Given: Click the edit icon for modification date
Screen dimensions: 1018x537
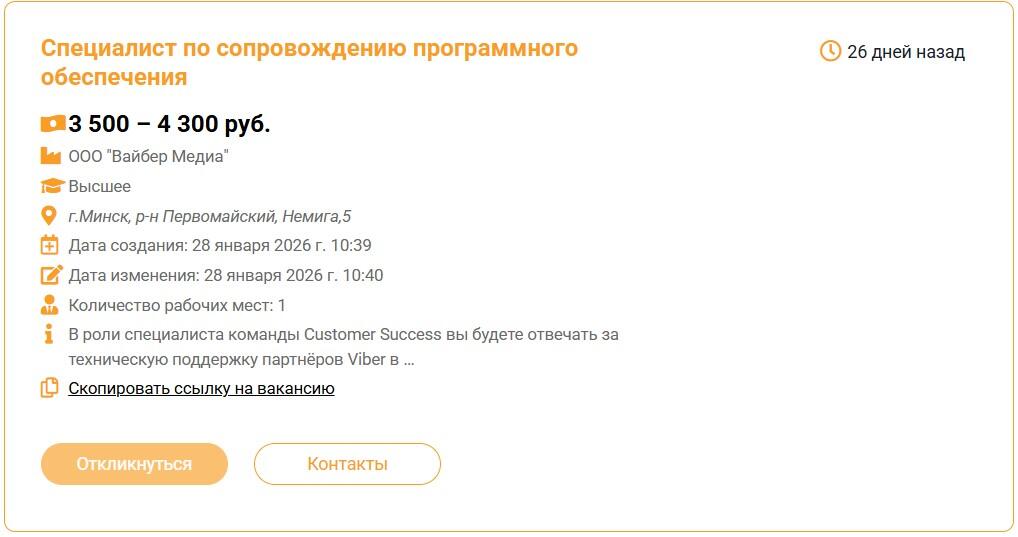Looking at the screenshot, I should tap(50, 275).
